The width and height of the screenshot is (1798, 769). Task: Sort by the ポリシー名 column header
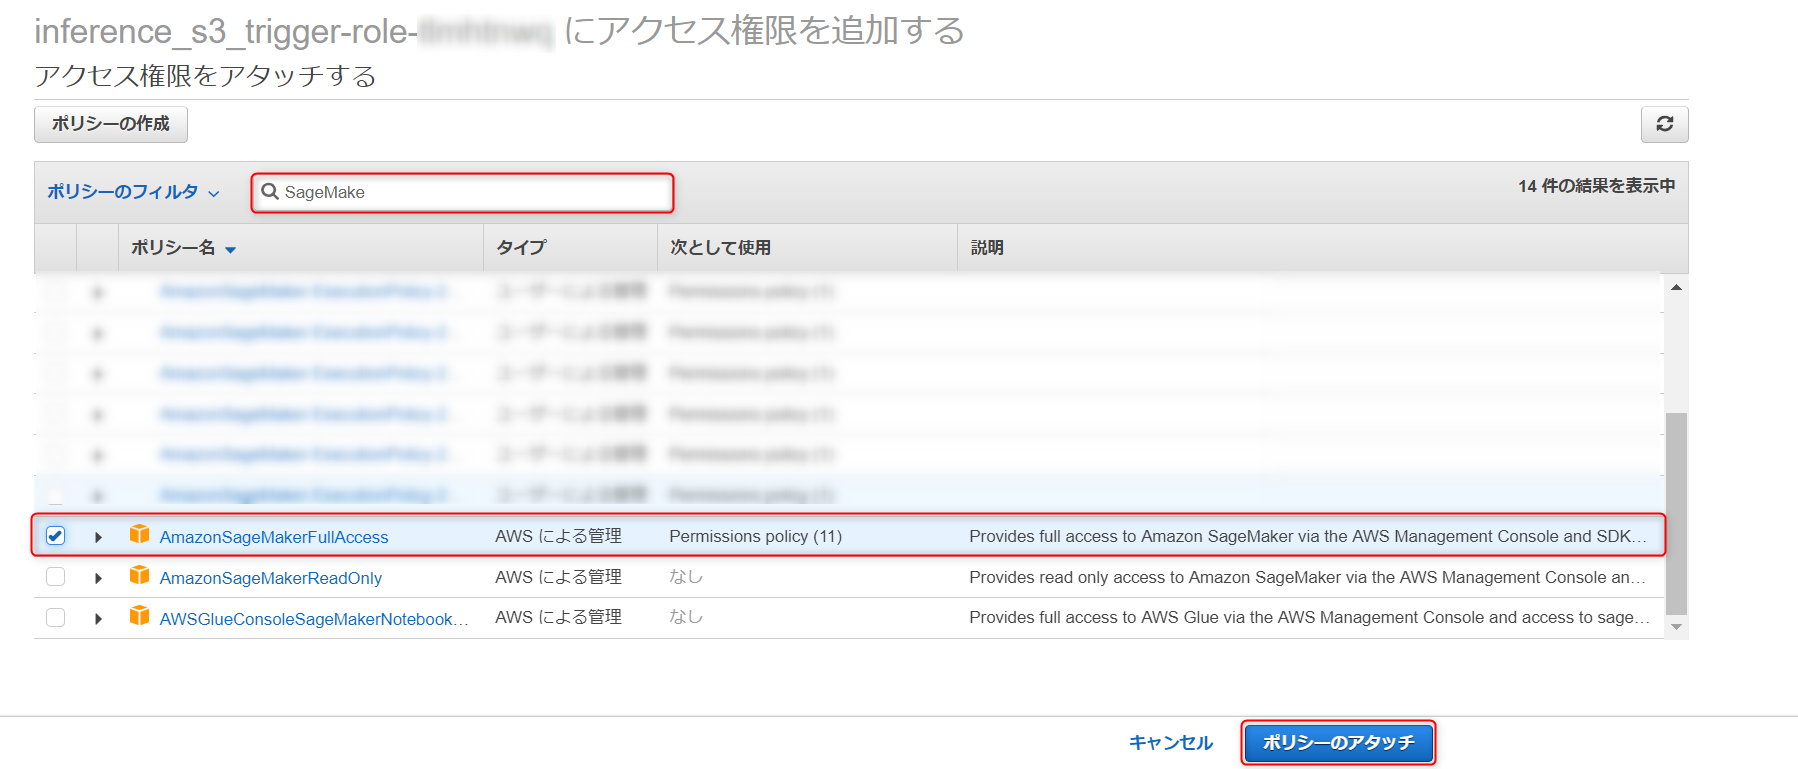click(183, 248)
